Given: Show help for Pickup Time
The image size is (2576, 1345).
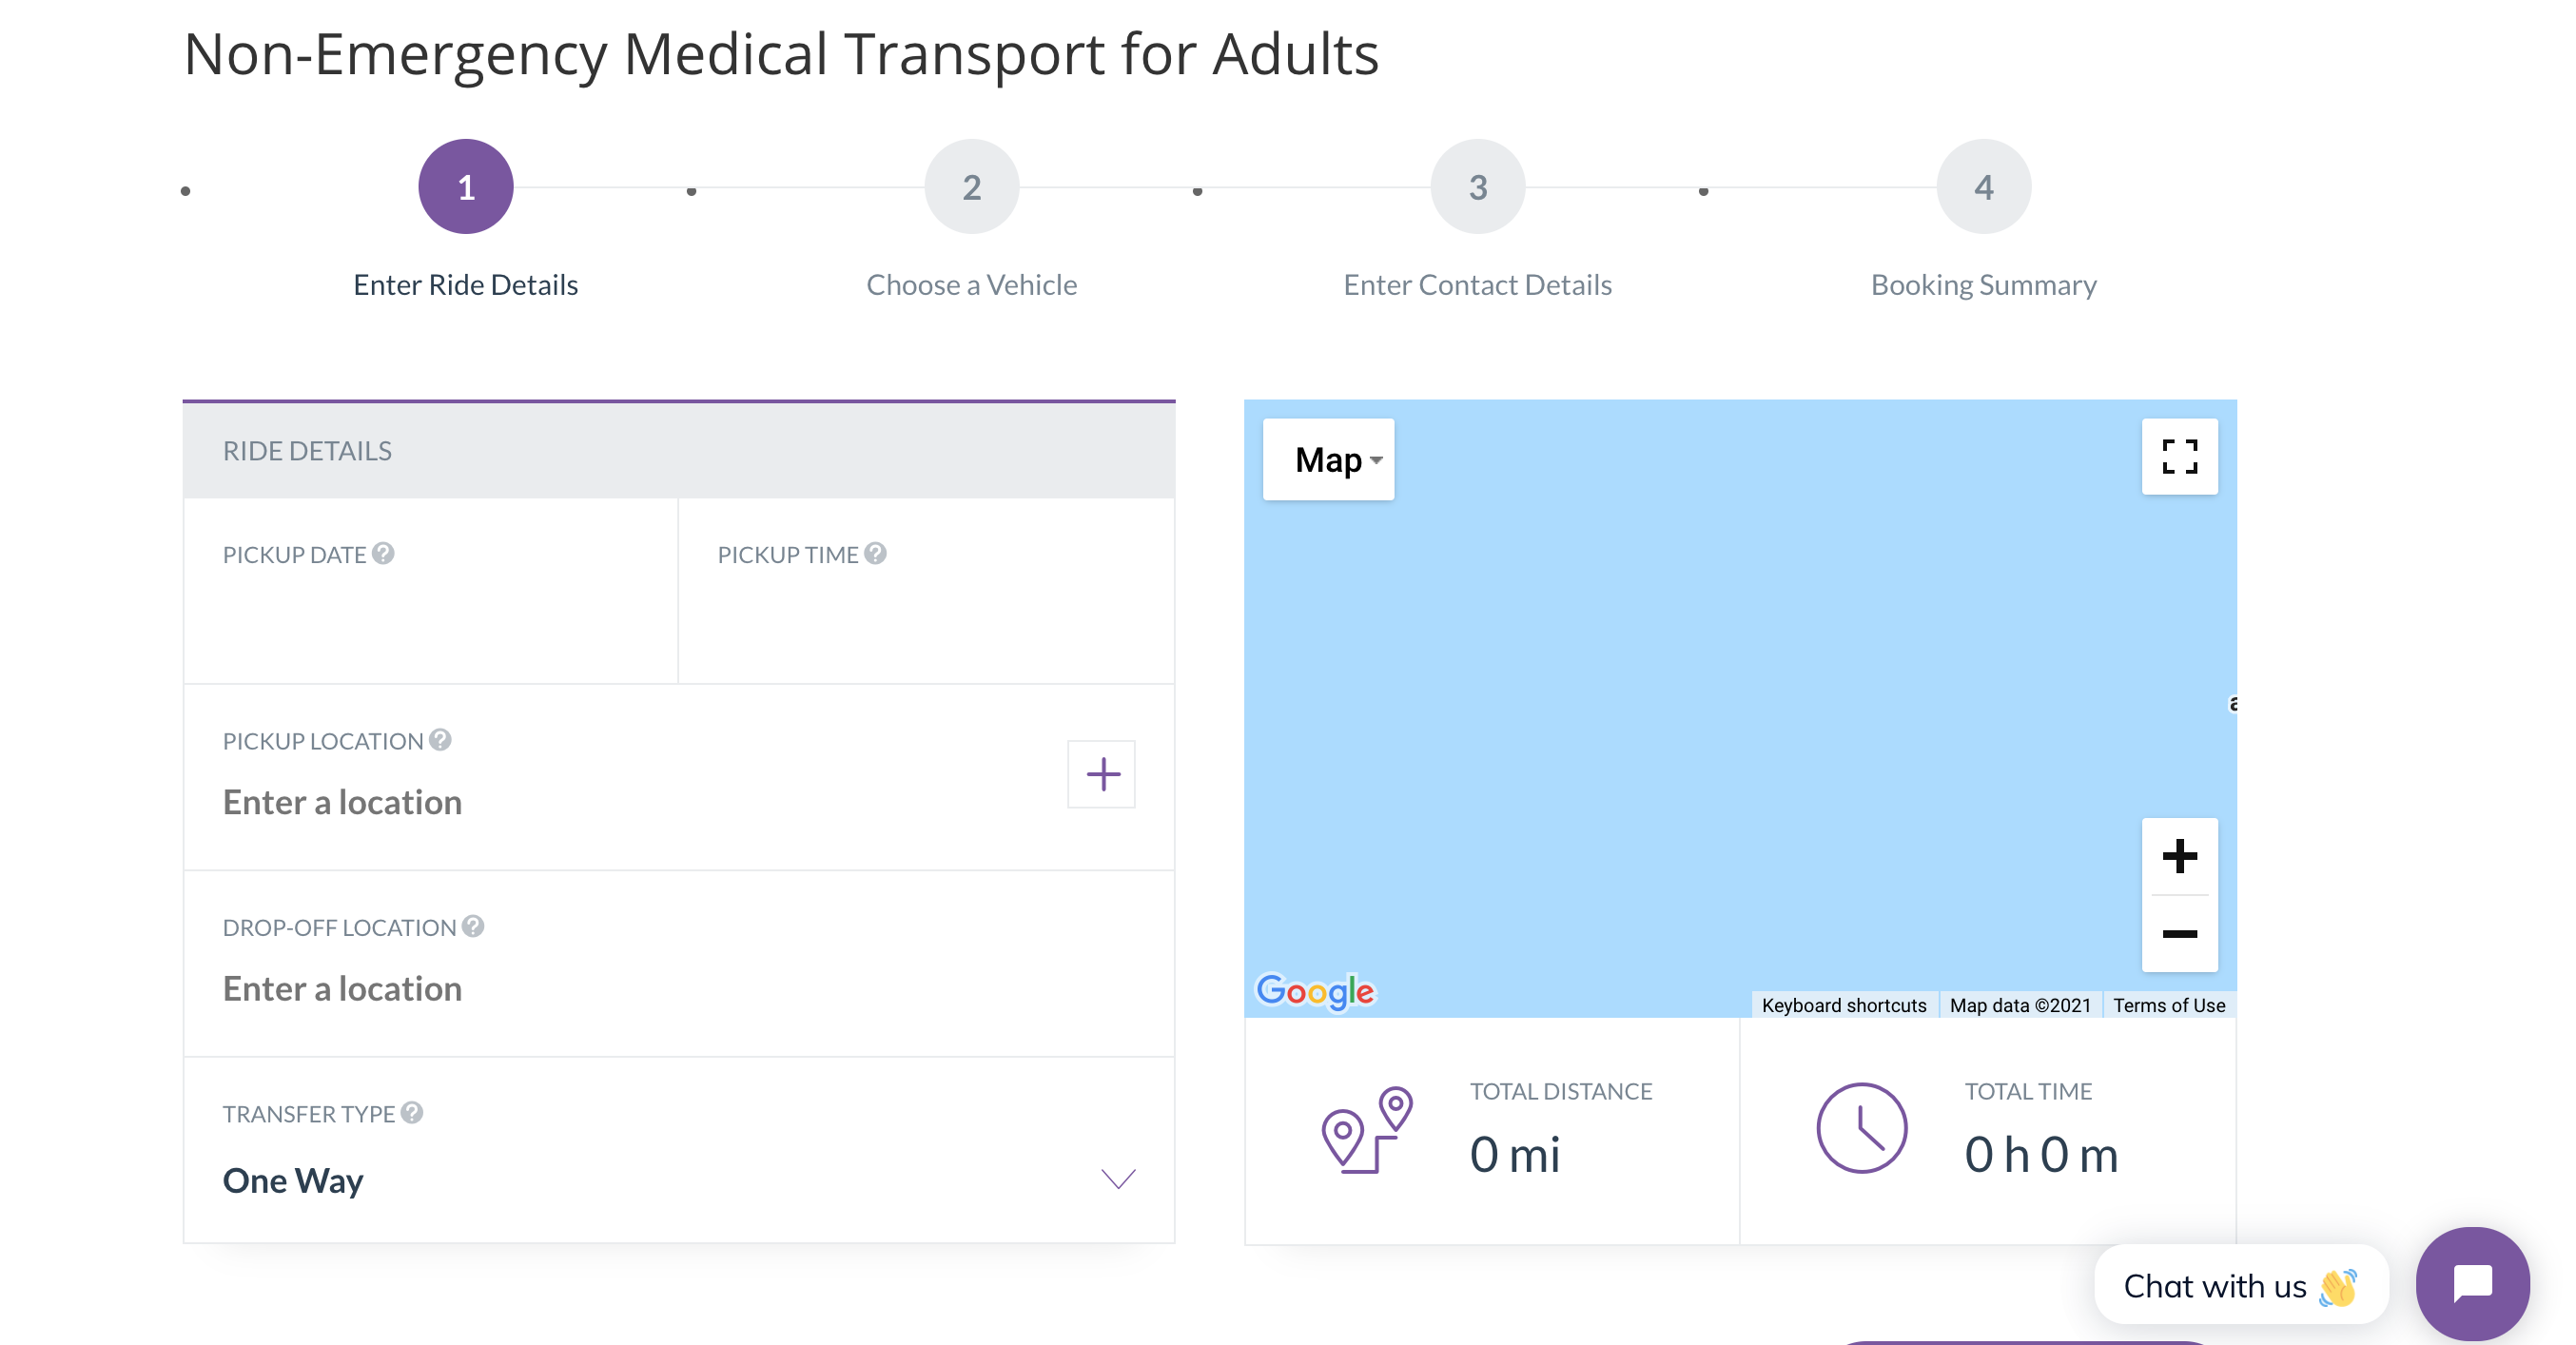Looking at the screenshot, I should coord(875,553).
